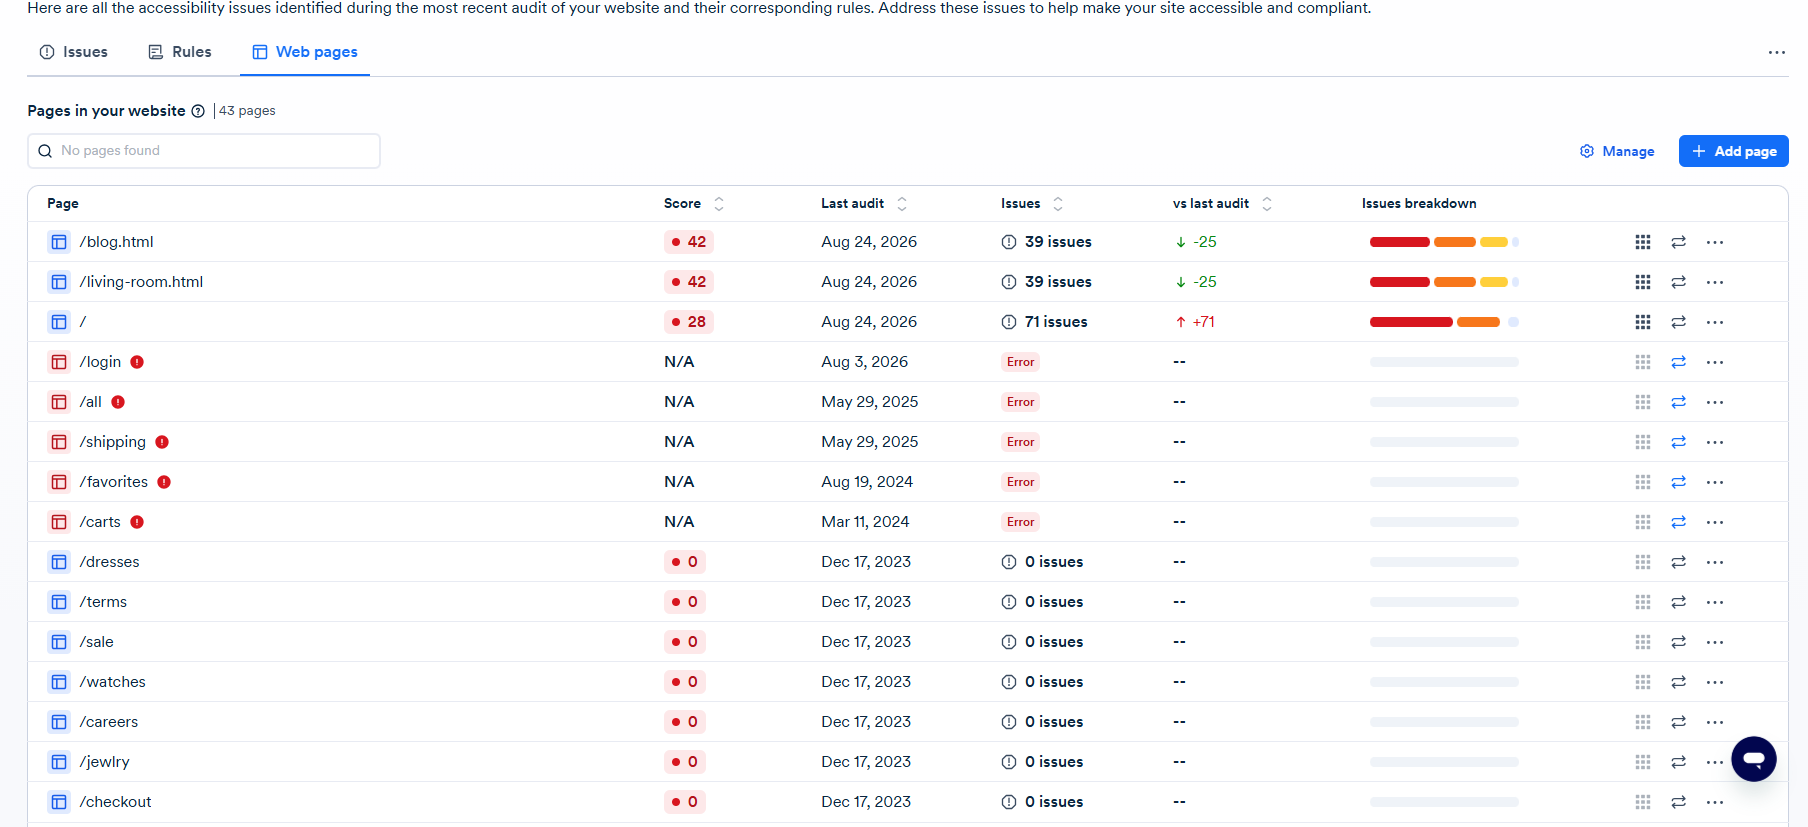This screenshot has width=1808, height=827.
Task: Open the three-dot menu for /careers
Action: [x=1715, y=722]
